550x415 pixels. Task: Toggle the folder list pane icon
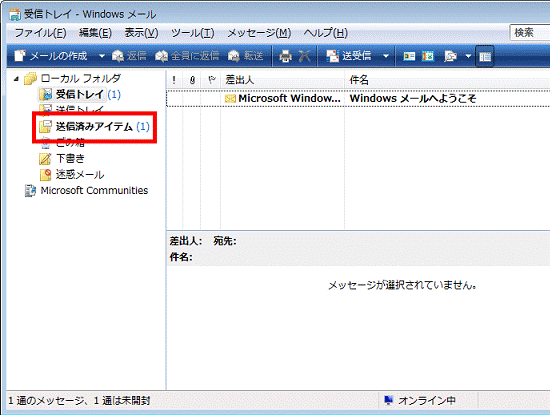point(485,56)
